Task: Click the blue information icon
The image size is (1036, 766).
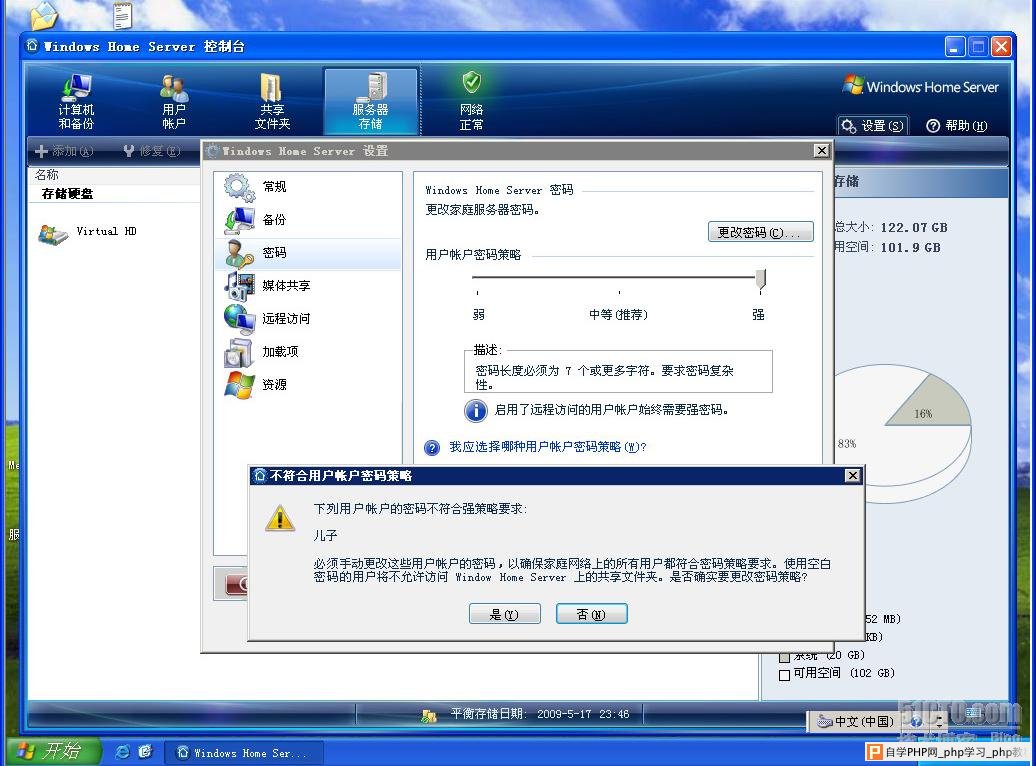Action: tap(476, 410)
